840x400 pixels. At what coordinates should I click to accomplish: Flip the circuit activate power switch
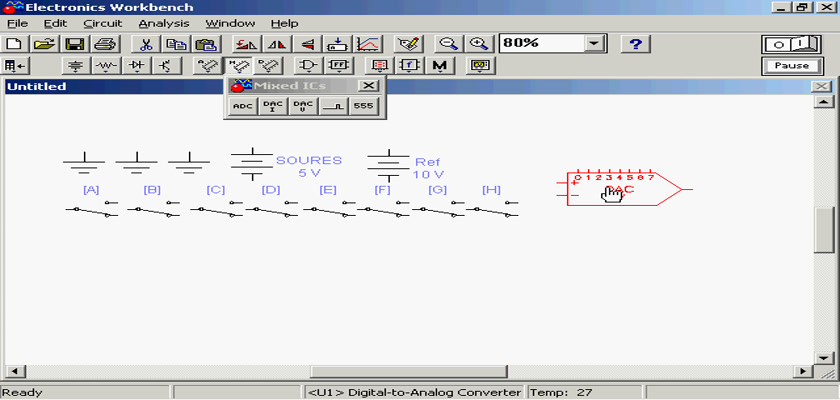point(791,44)
